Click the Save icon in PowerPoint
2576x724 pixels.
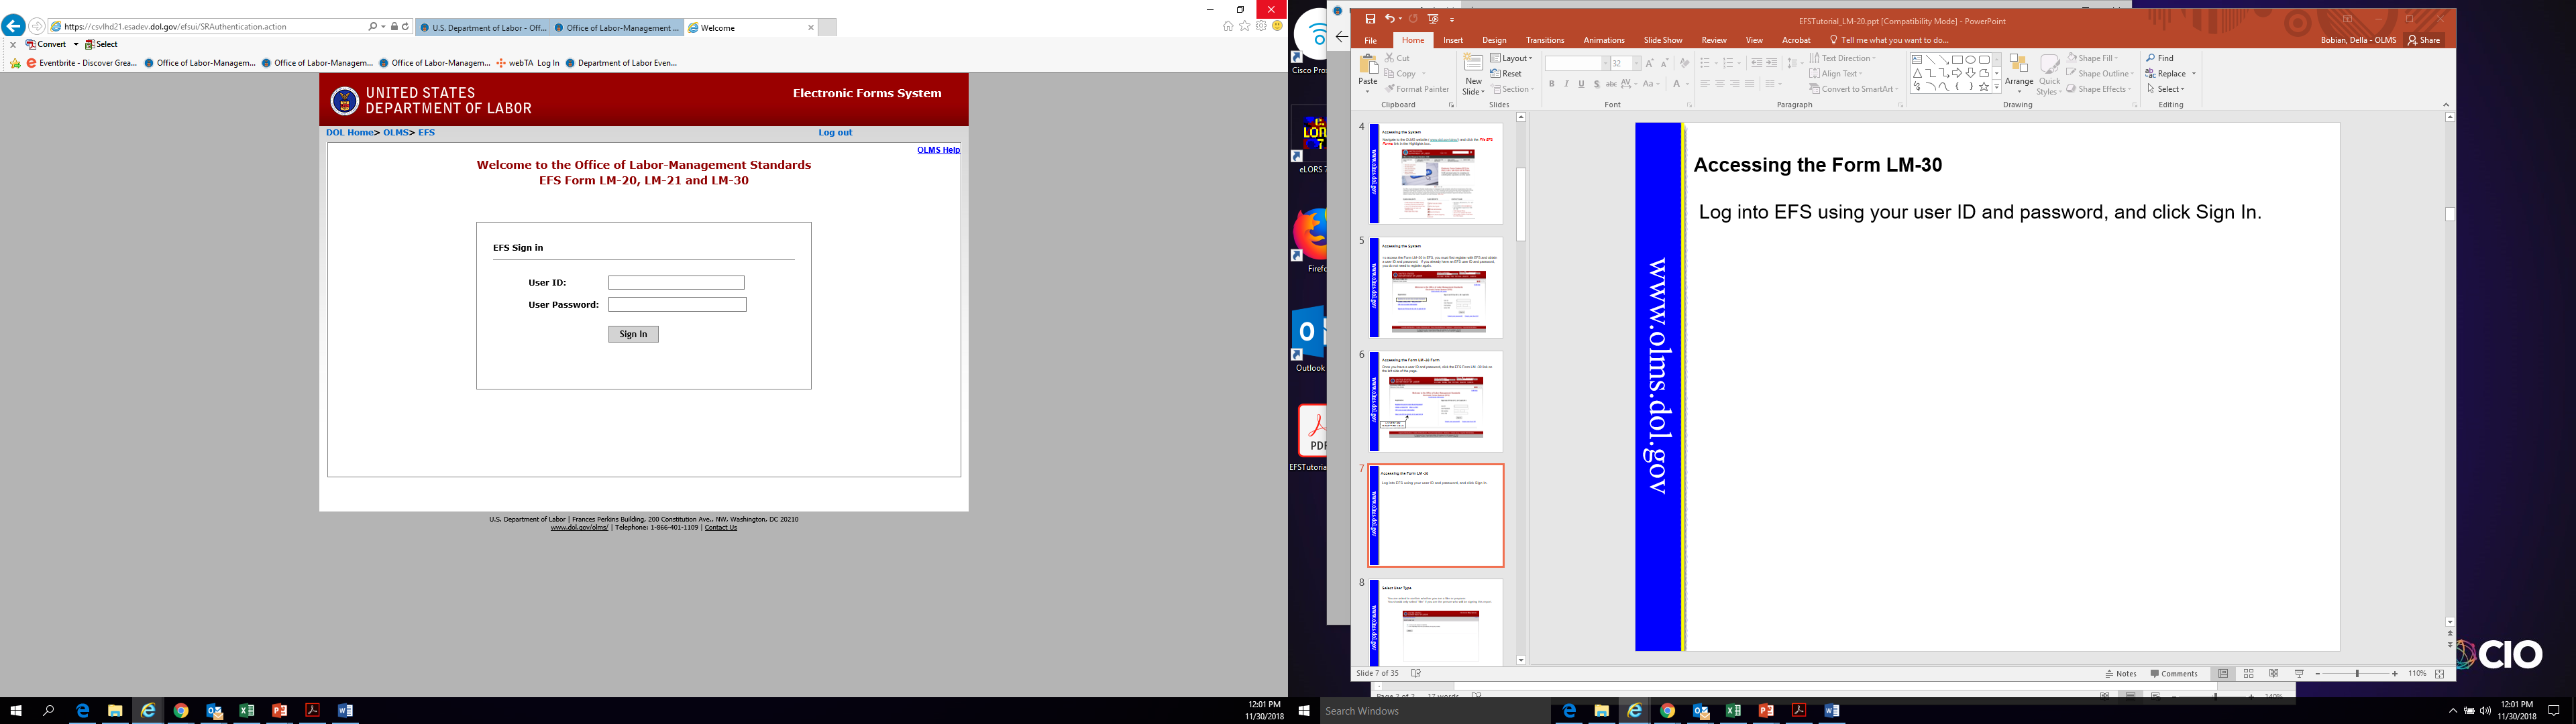[x=1370, y=19]
